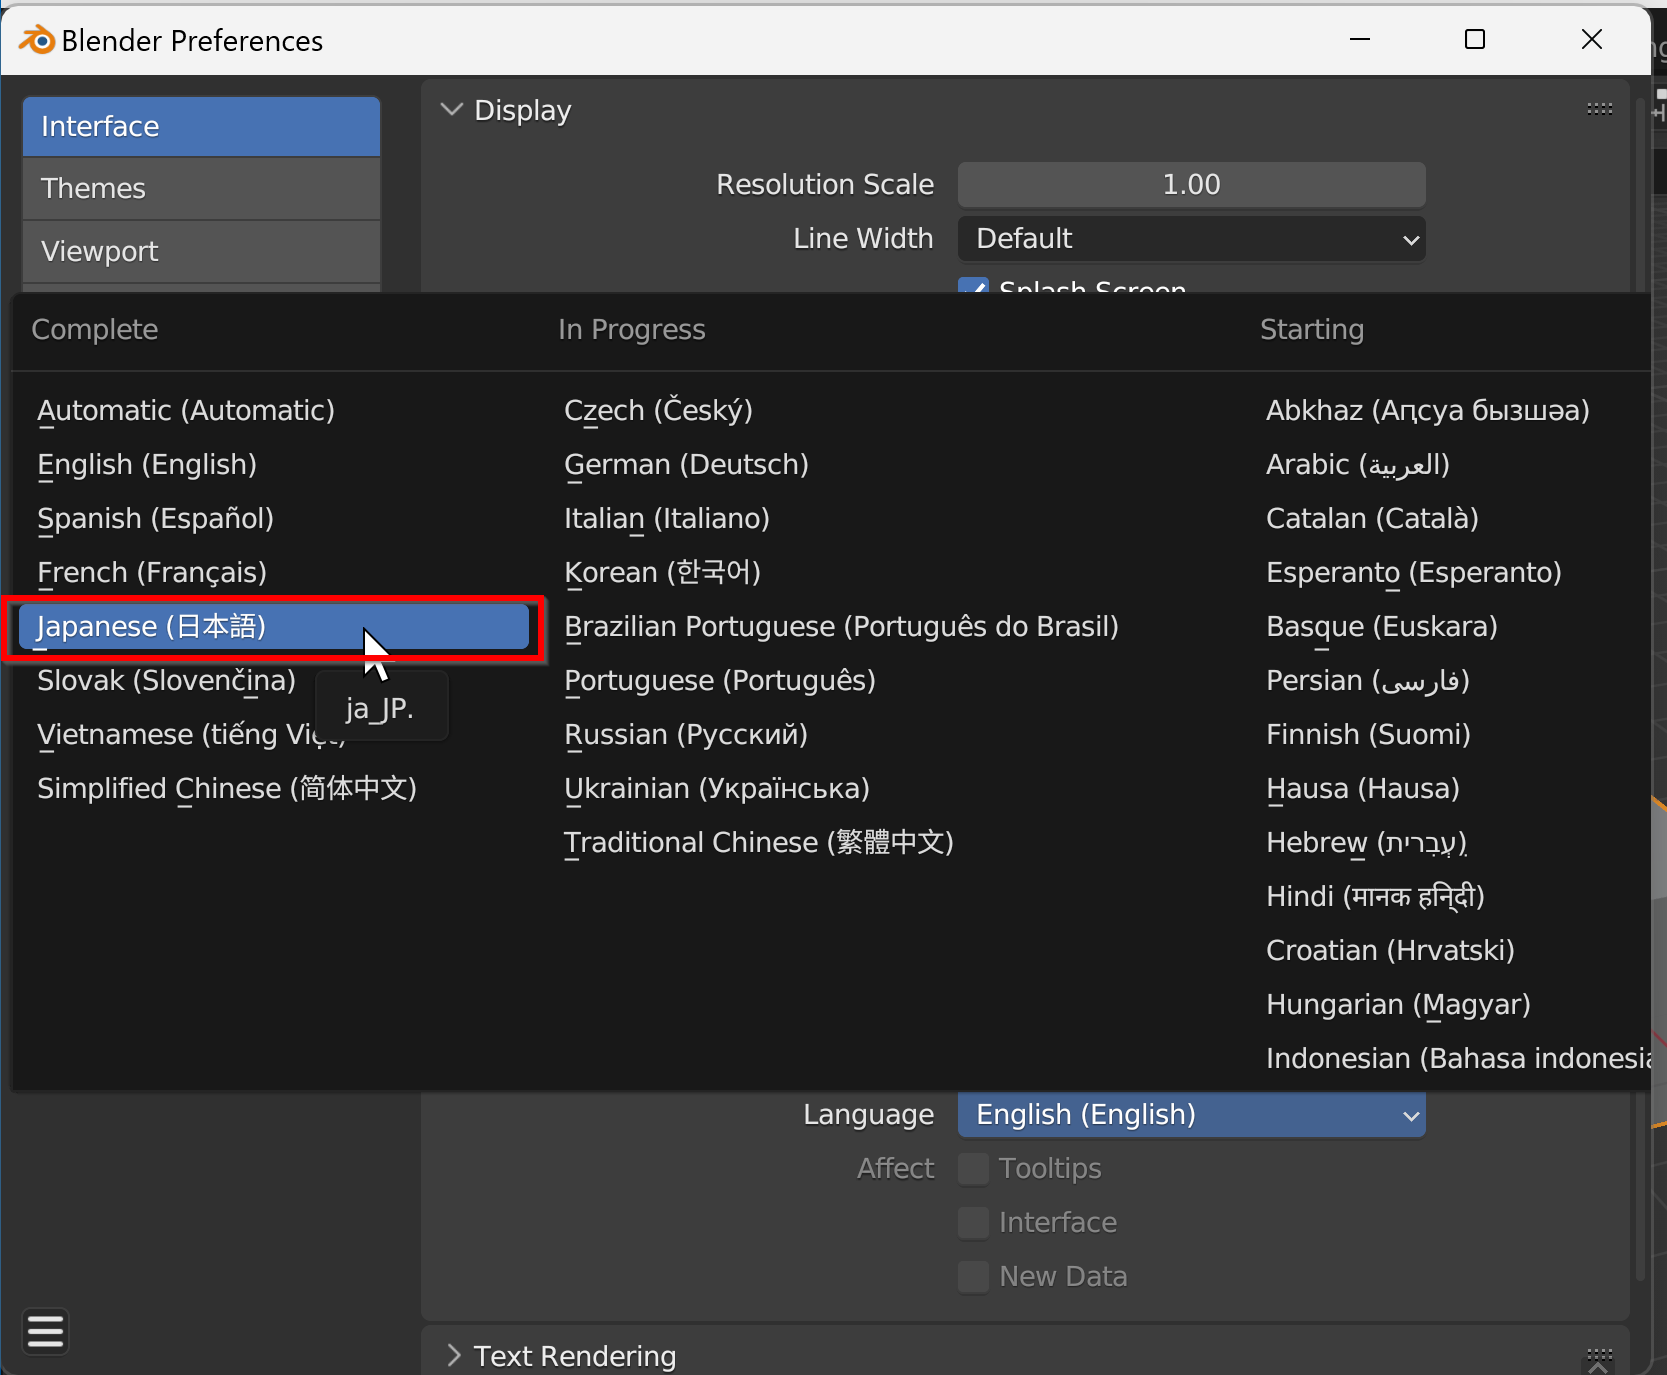
Task: Choose Portuguese (Português) language
Action: pyautogui.click(x=720, y=681)
